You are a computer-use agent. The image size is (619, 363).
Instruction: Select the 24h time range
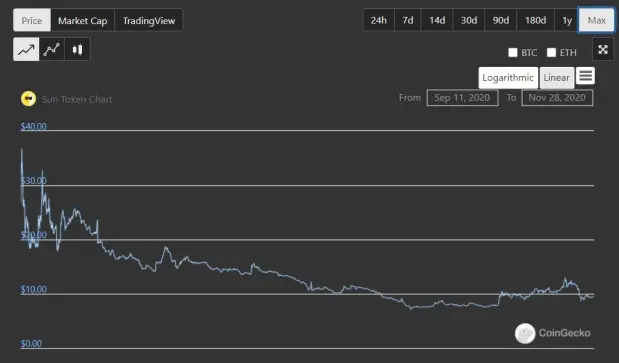pyautogui.click(x=379, y=20)
